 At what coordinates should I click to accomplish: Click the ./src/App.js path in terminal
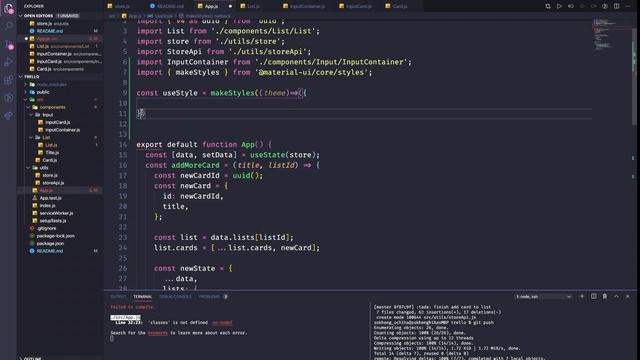tap(125, 317)
